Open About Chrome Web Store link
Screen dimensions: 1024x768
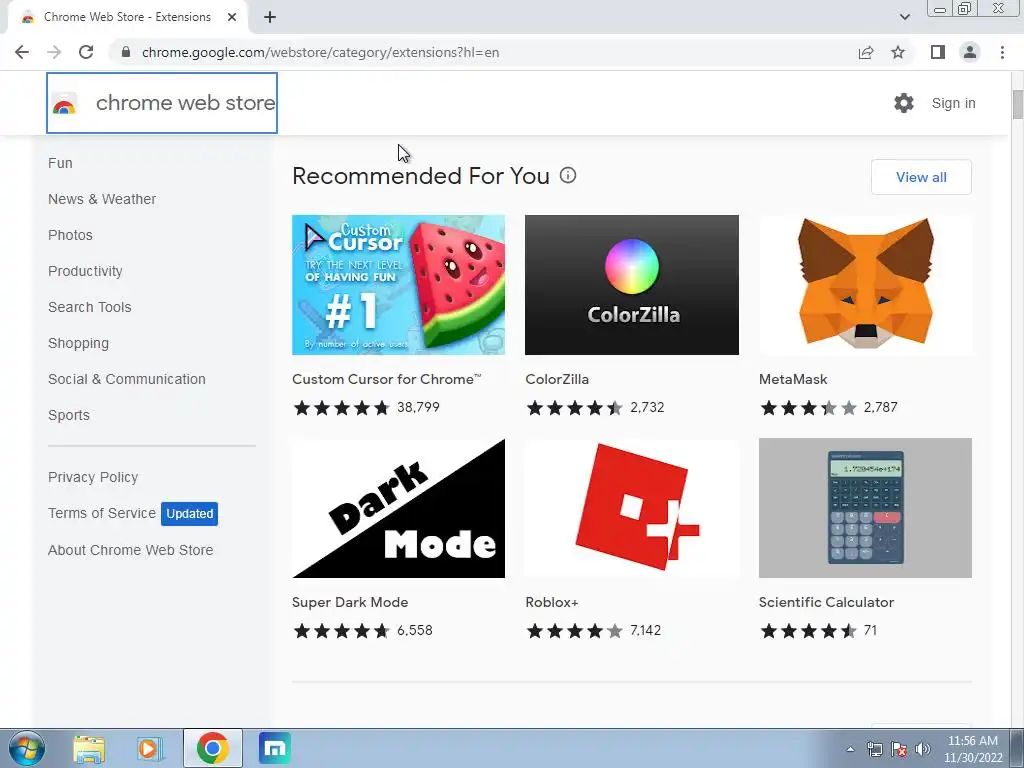pyautogui.click(x=130, y=550)
